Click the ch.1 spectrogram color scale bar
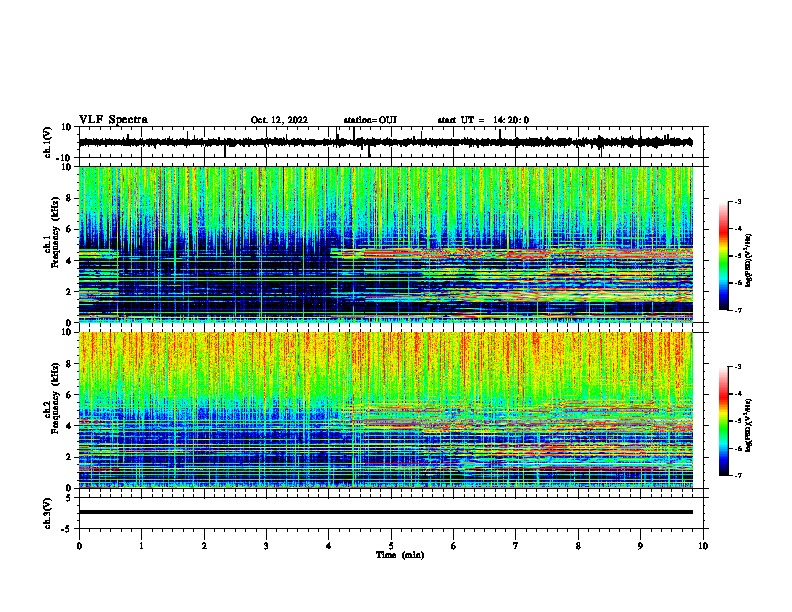Image resolution: width=792 pixels, height=612 pixels. click(724, 256)
